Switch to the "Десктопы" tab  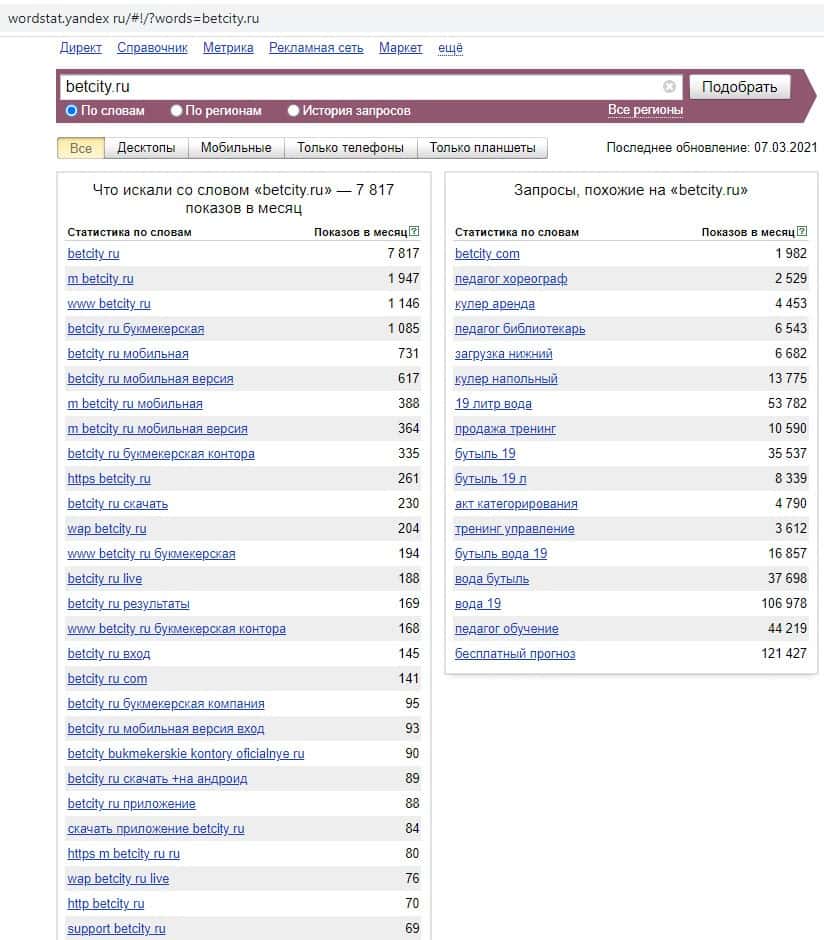point(146,148)
